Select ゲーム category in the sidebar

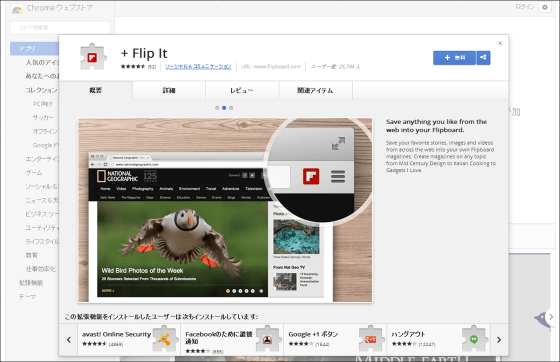[34, 172]
